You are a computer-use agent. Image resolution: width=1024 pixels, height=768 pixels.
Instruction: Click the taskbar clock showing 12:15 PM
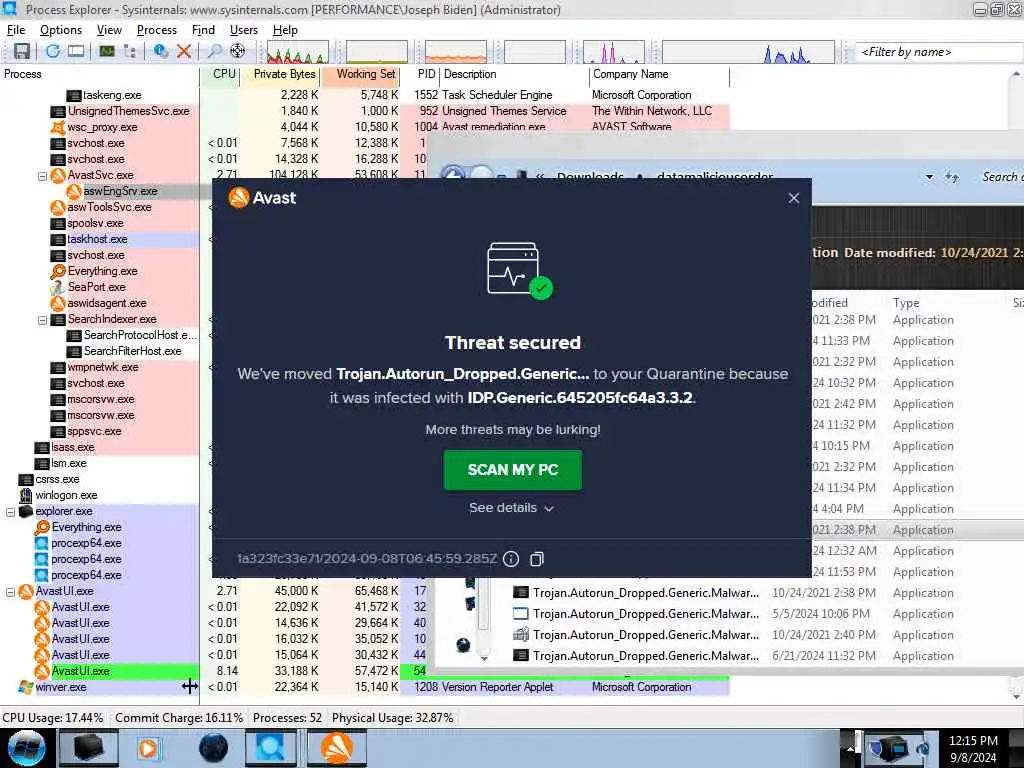click(972, 748)
